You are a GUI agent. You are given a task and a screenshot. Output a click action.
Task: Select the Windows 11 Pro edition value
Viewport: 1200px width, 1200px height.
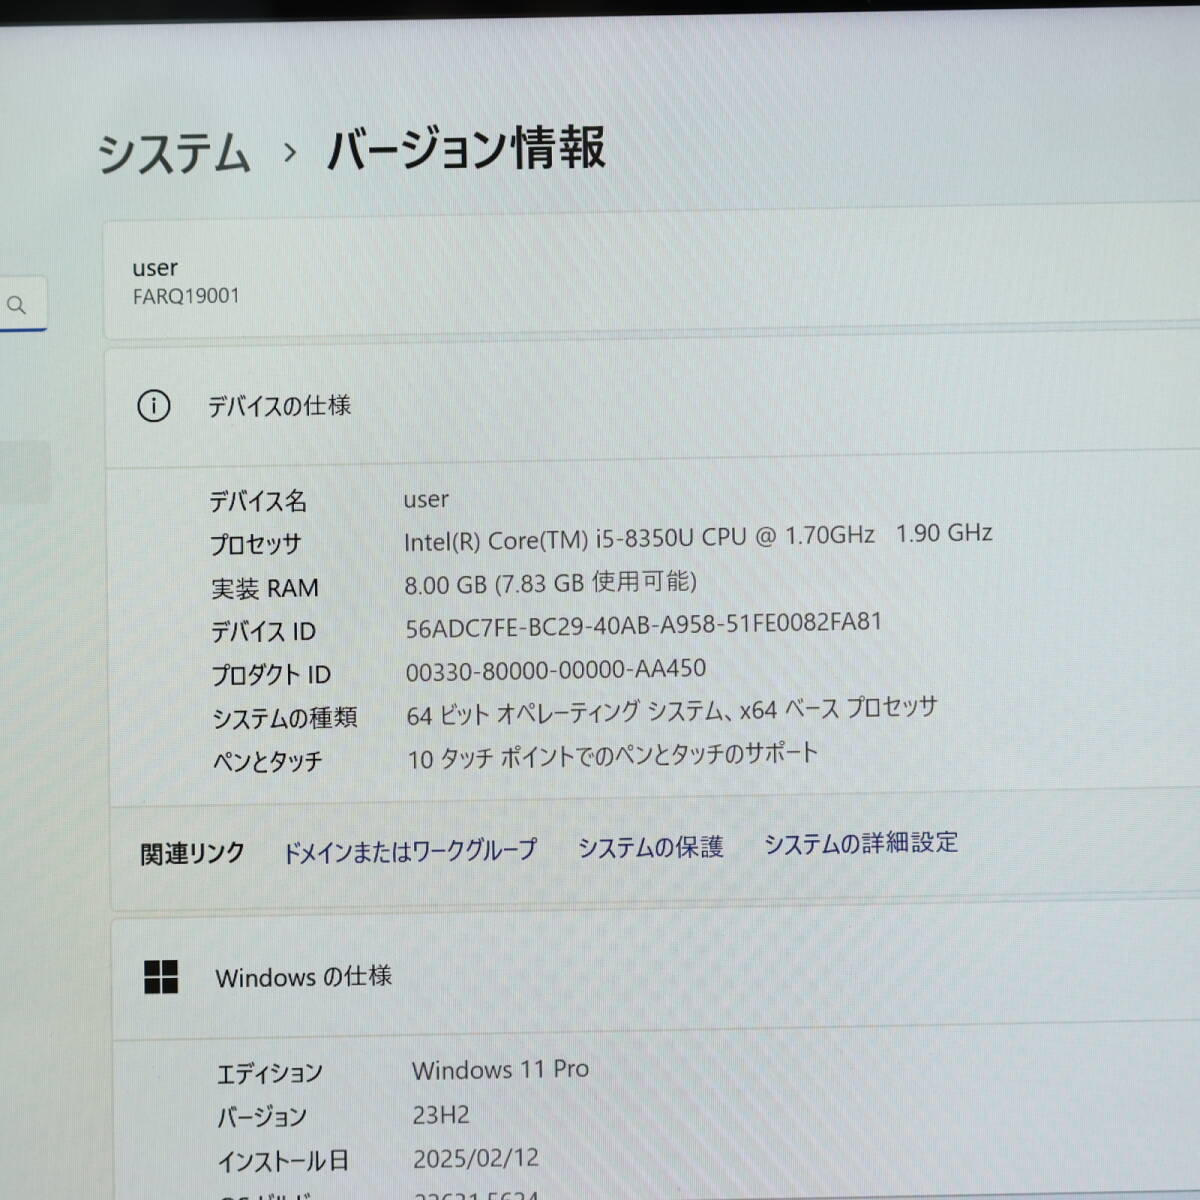click(500, 1070)
